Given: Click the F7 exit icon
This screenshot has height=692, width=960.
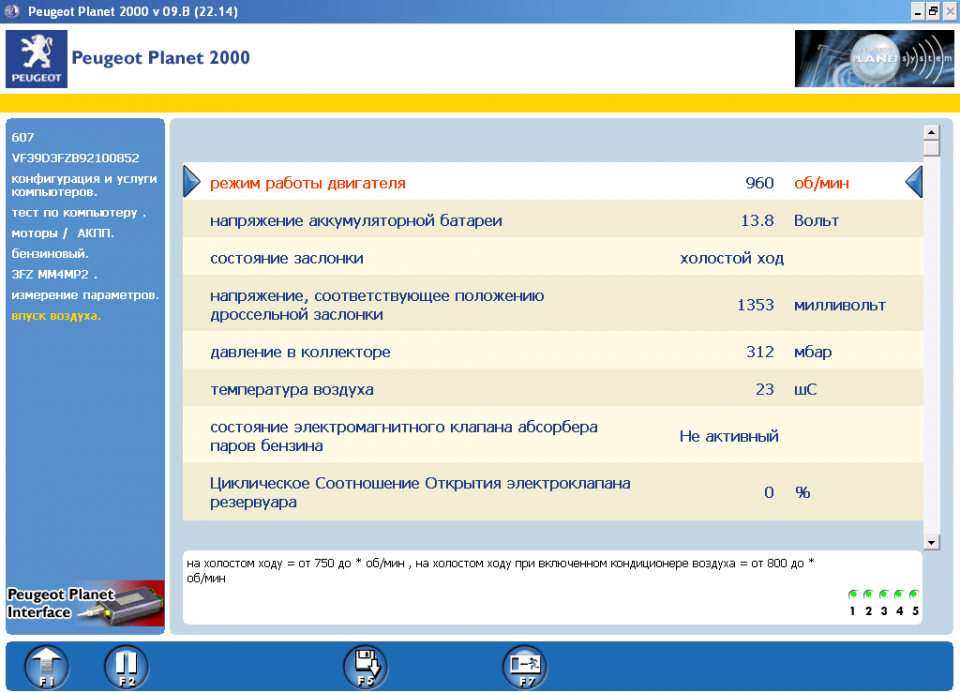Looking at the screenshot, I should (x=523, y=665).
